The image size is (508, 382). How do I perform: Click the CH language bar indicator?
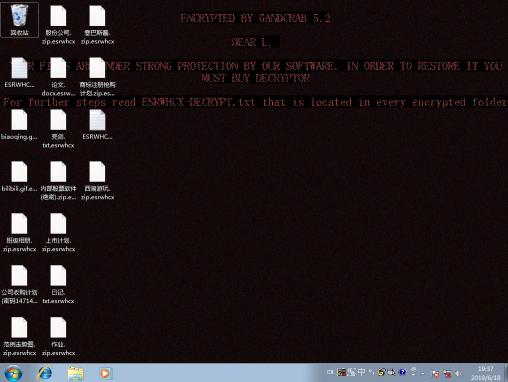(x=330, y=372)
